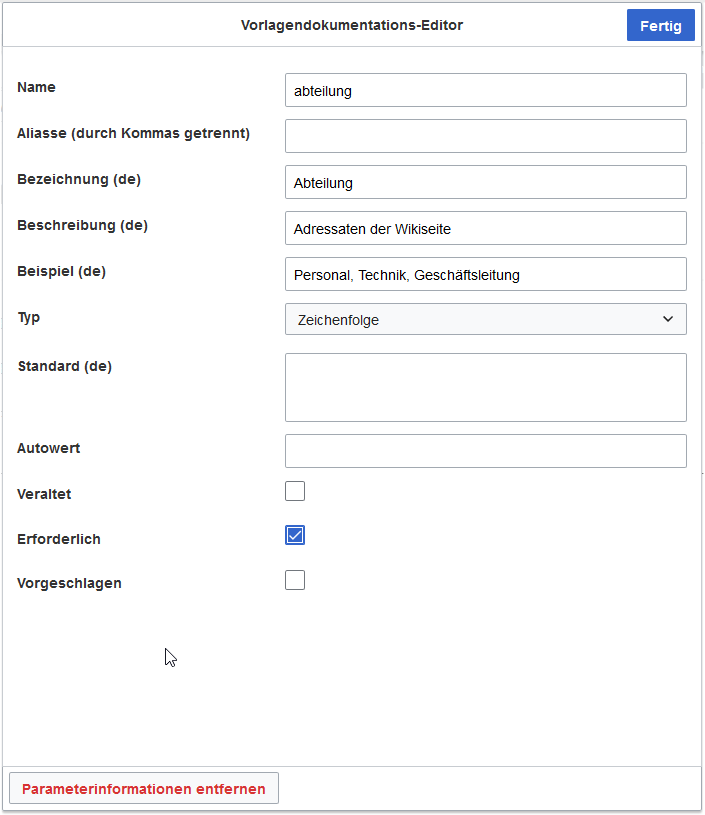Focus the Beispiel field listing Personal, Technik
Image resolution: width=705 pixels, height=815 pixels.
click(485, 274)
